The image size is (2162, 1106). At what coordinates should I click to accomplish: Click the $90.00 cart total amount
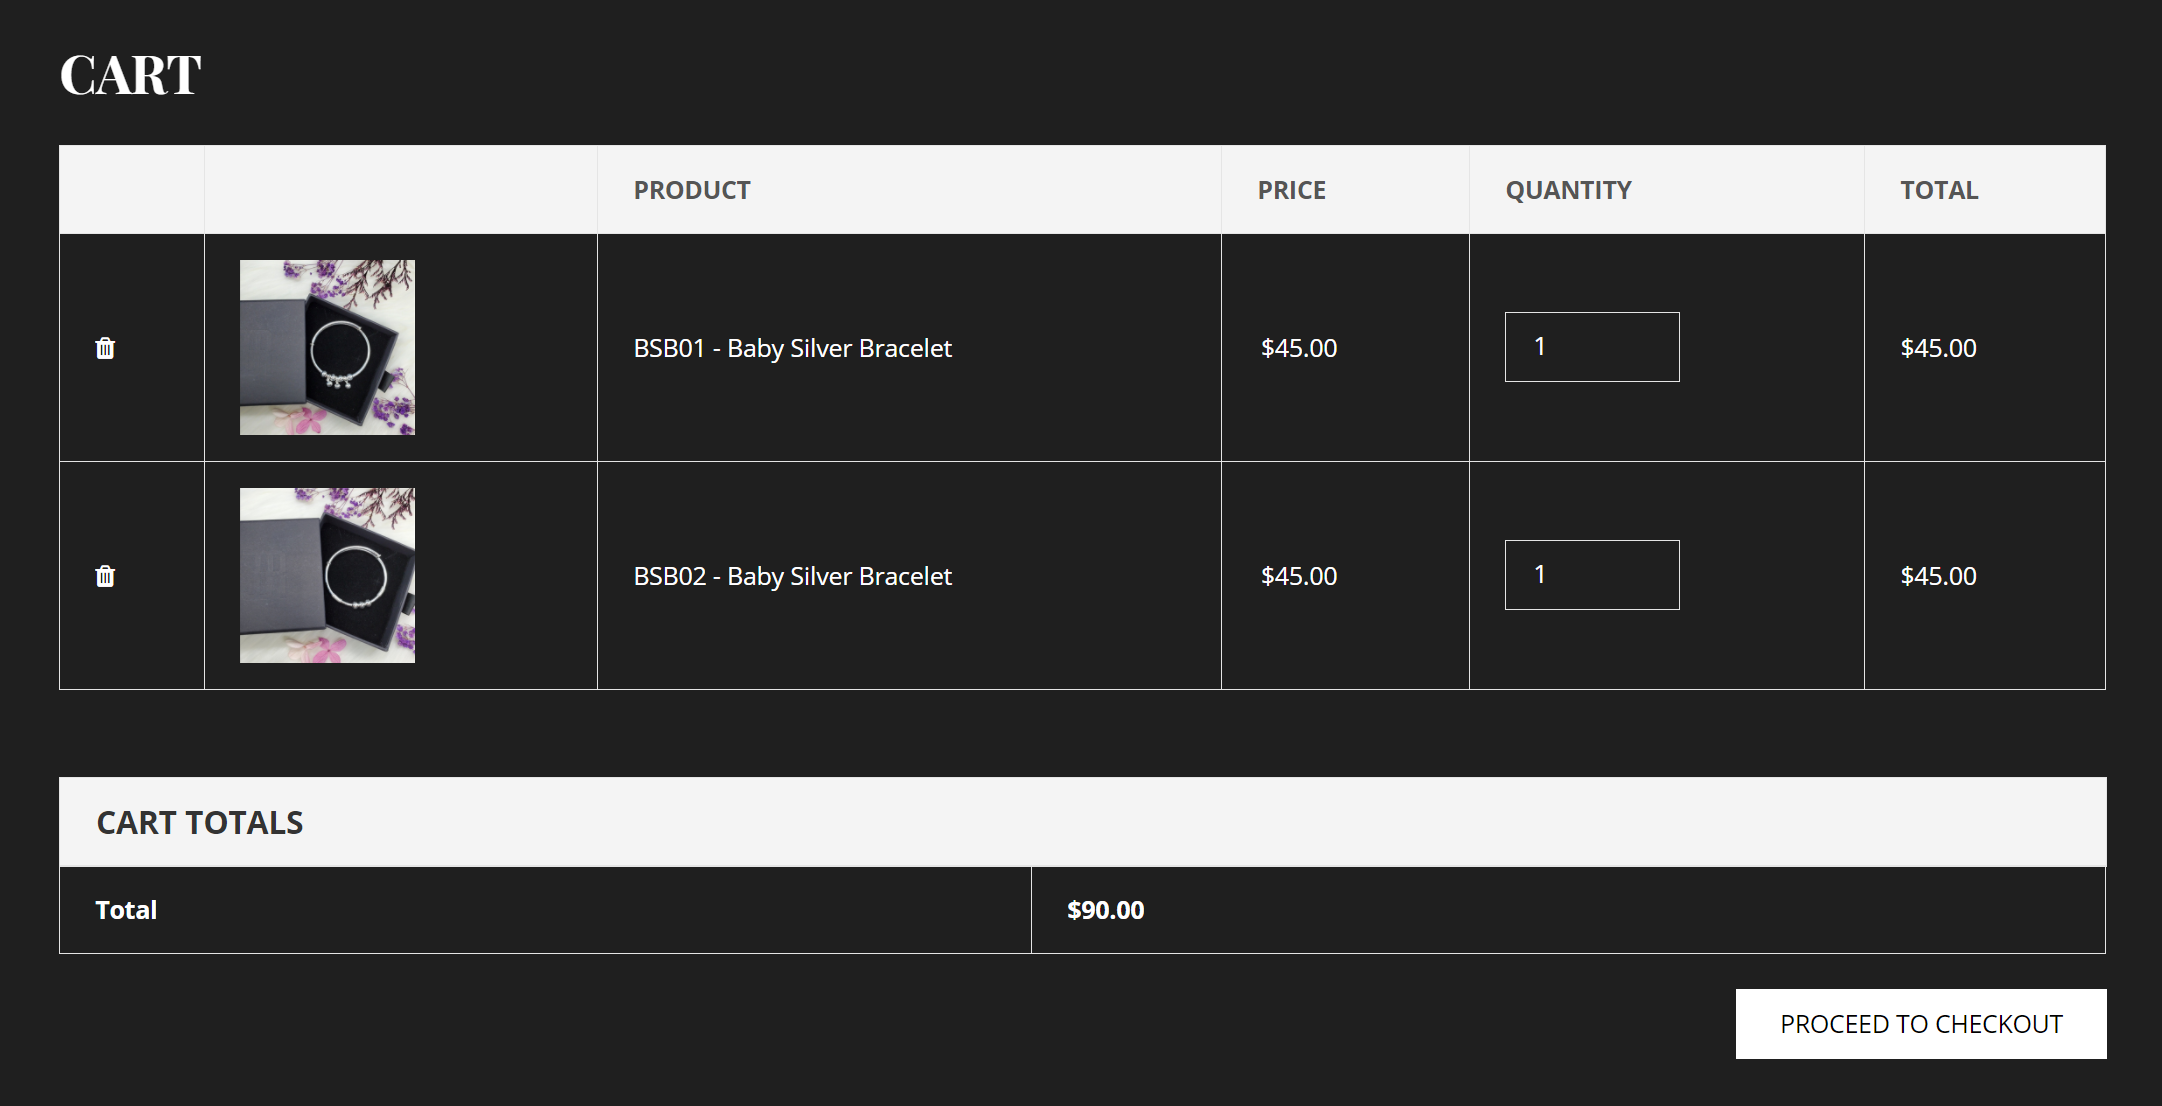[1105, 910]
